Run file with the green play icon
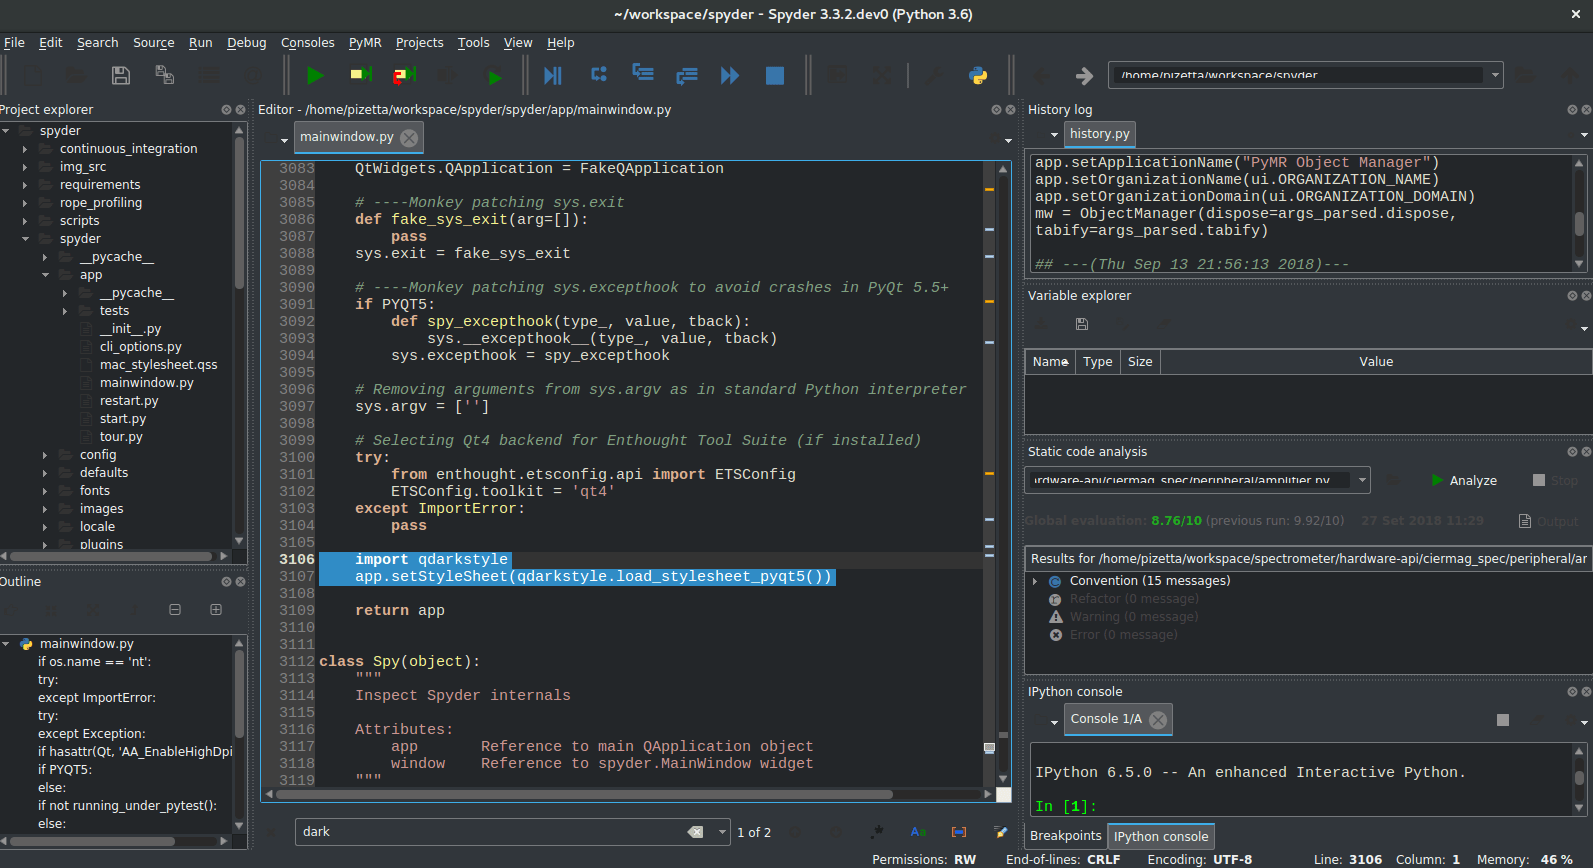The width and height of the screenshot is (1593, 868). point(315,75)
